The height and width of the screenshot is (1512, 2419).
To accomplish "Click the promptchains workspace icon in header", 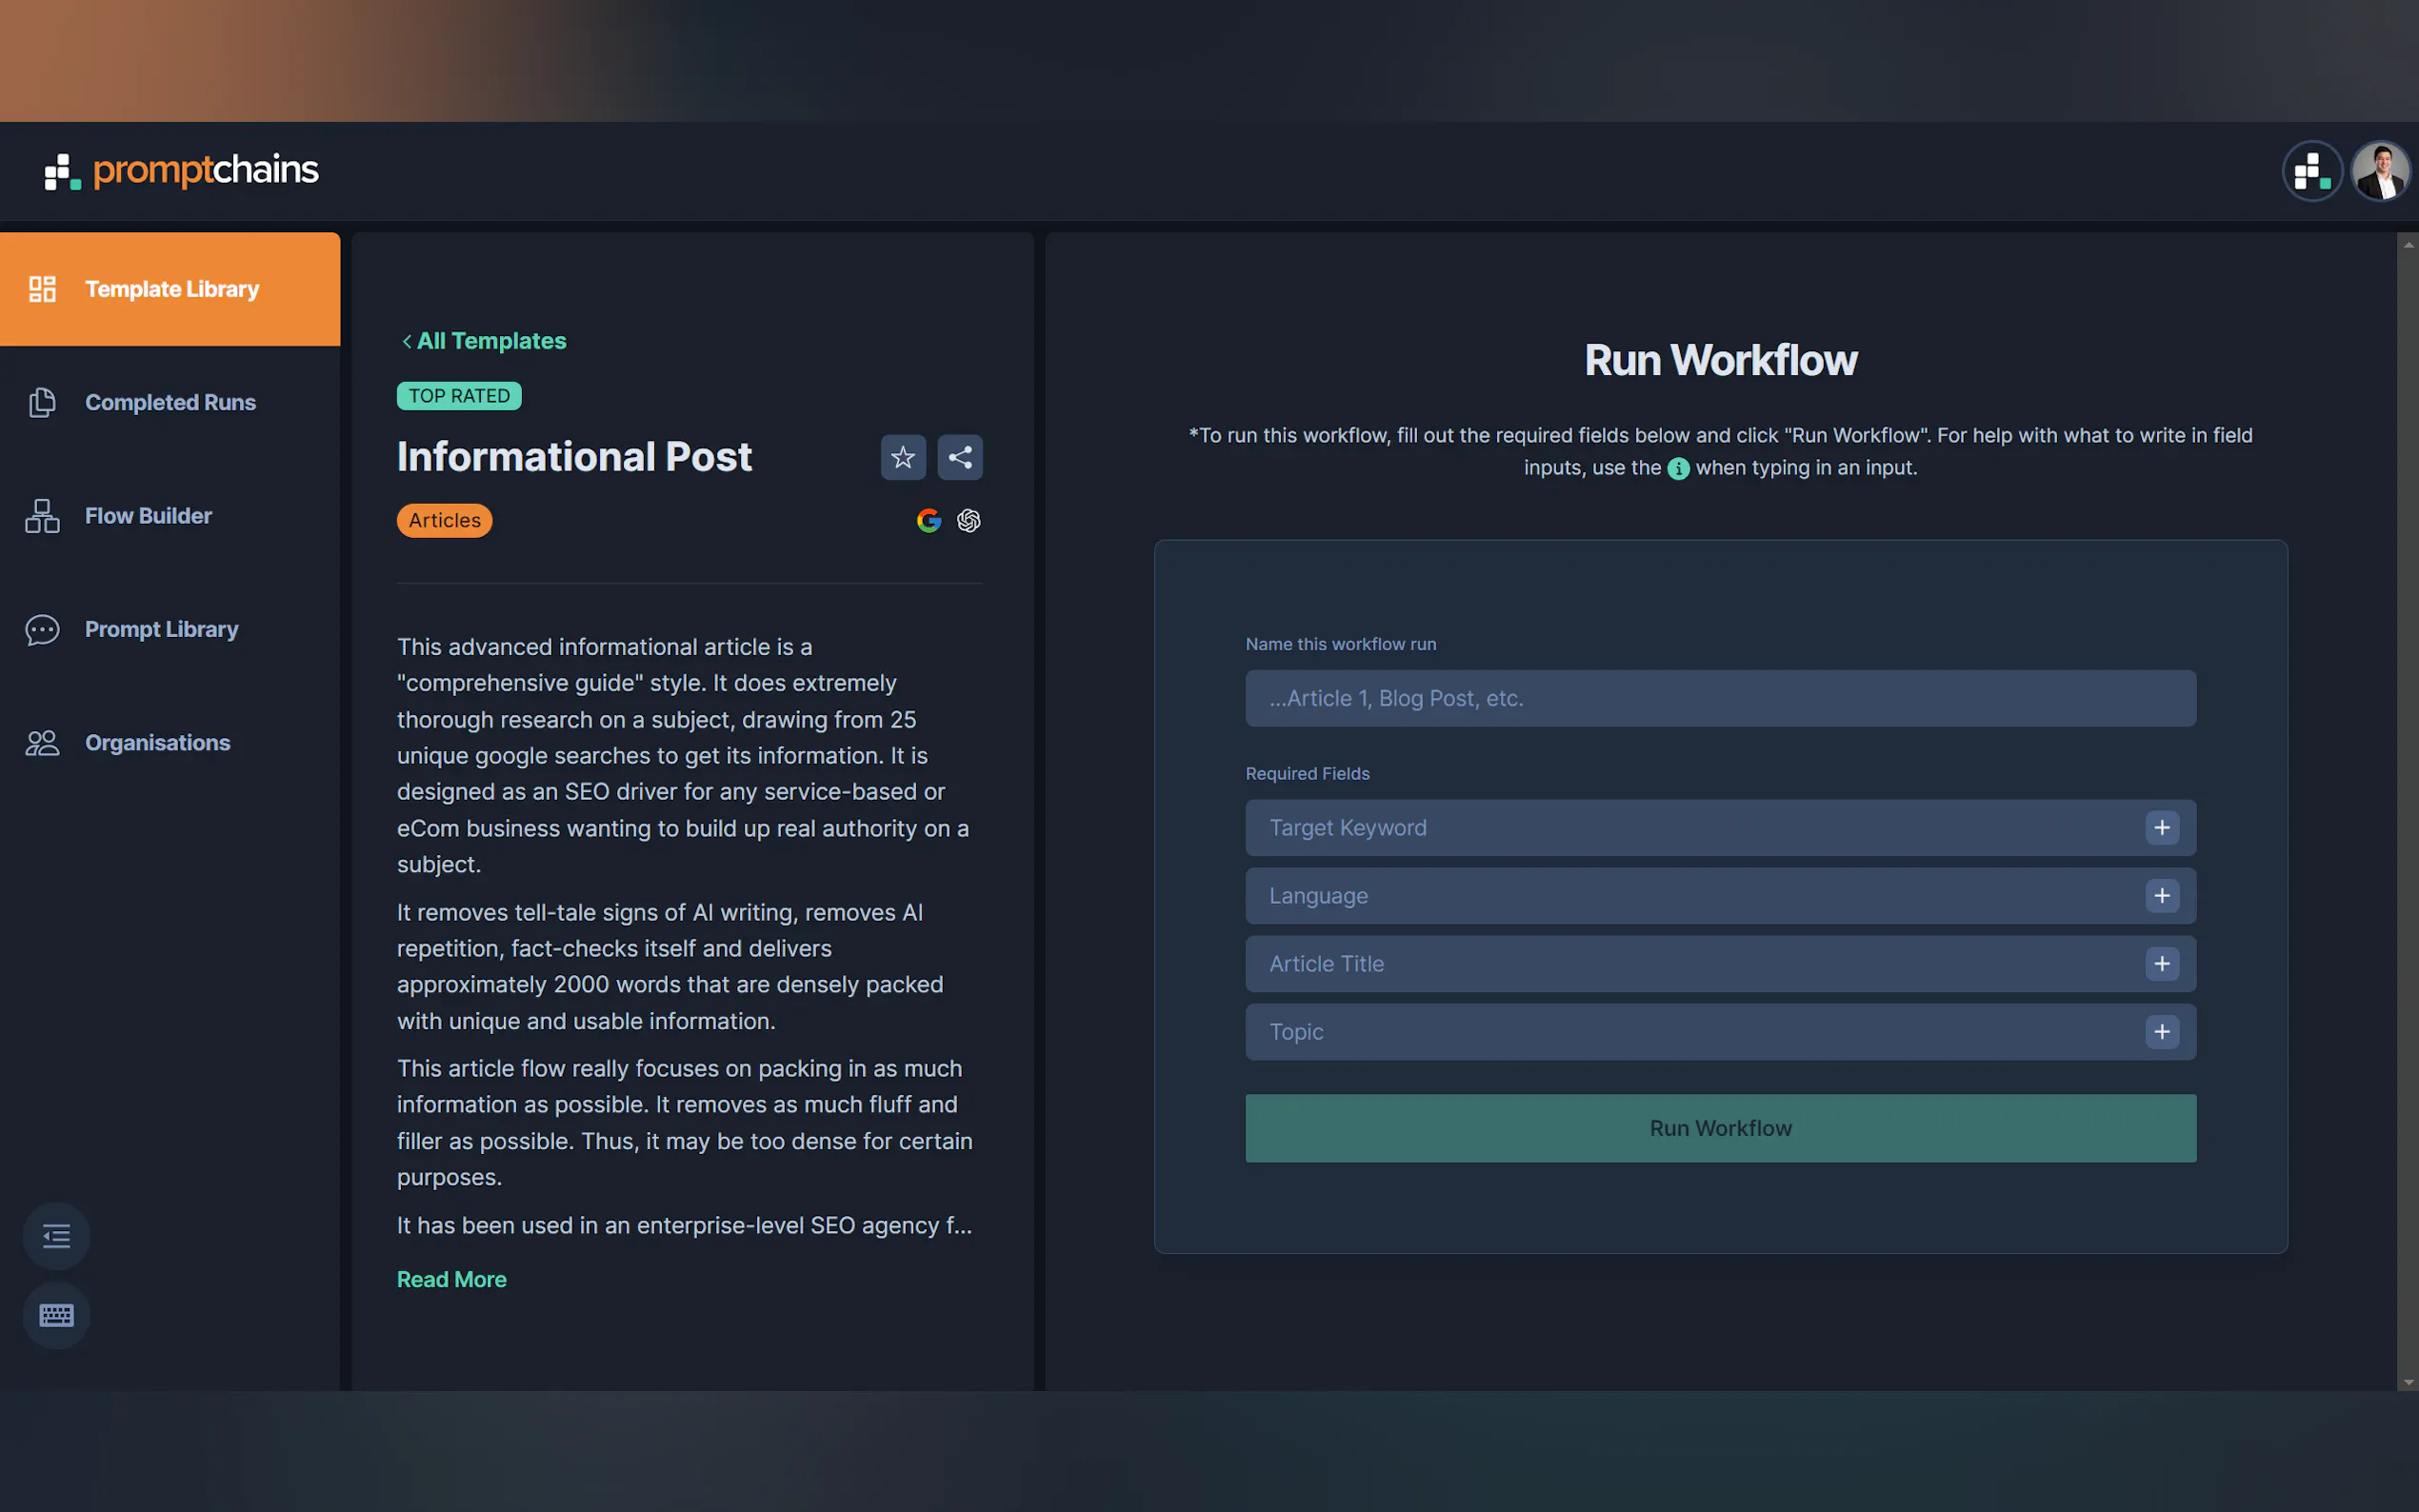I will [x=2311, y=171].
